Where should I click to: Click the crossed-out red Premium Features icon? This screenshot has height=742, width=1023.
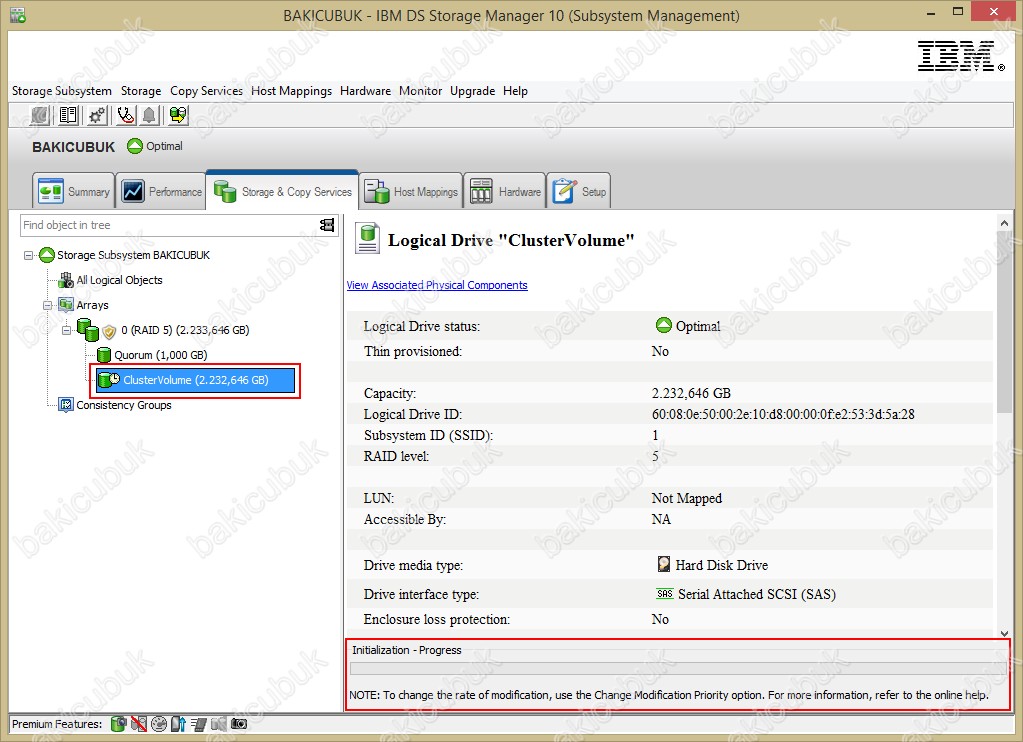[138, 724]
